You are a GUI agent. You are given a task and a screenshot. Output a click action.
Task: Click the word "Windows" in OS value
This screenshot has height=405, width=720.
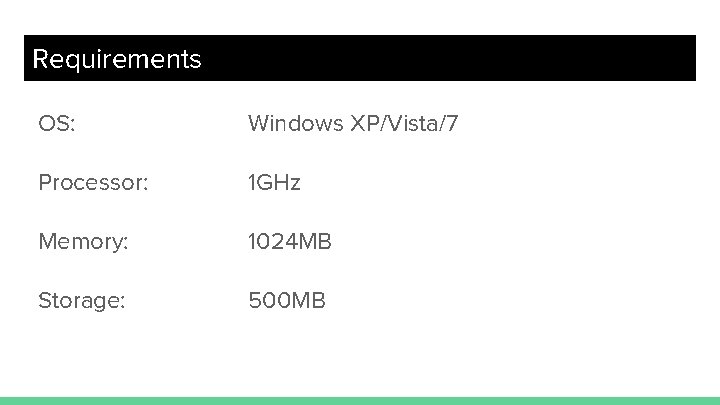coord(295,124)
